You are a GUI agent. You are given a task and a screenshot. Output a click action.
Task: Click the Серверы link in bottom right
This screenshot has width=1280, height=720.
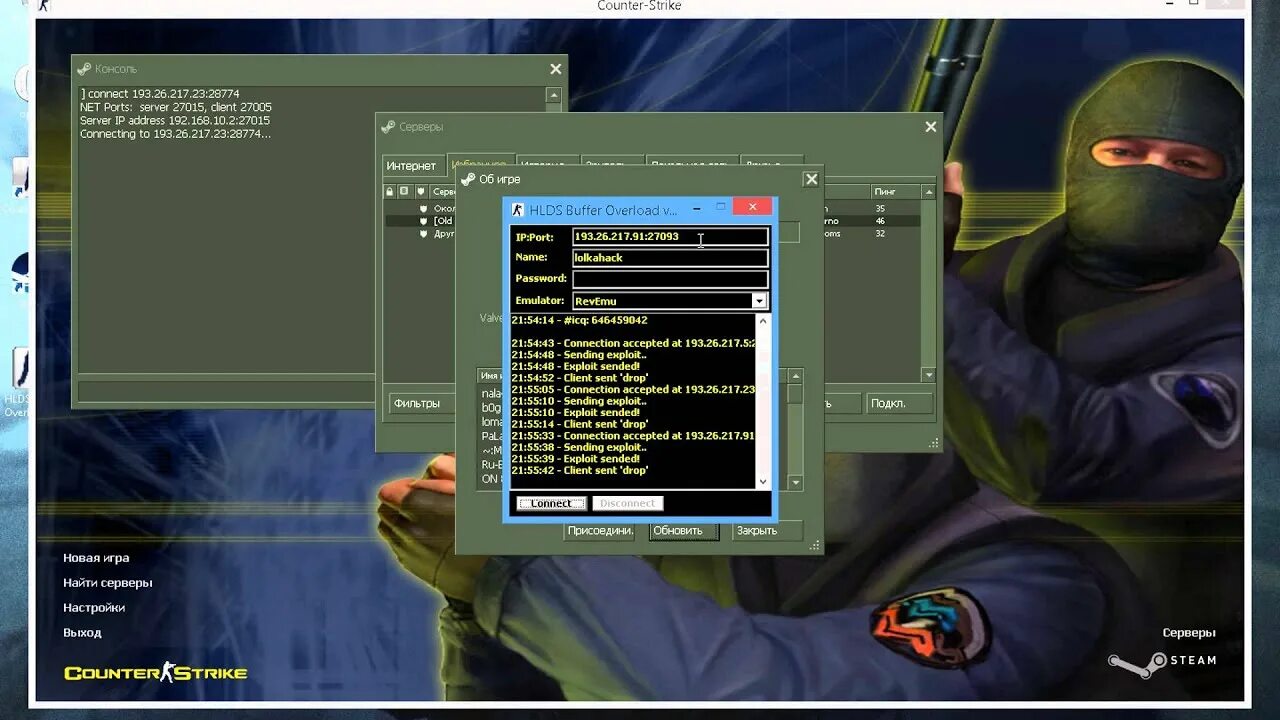(x=1189, y=633)
